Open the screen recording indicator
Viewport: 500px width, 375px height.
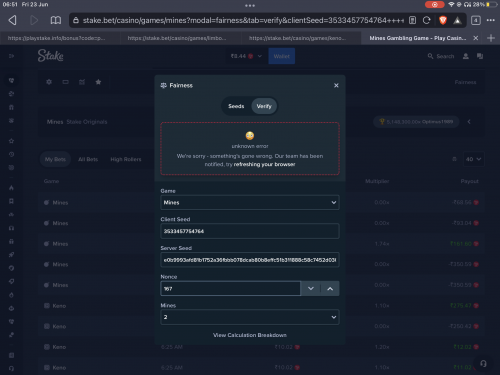click(x=434, y=5)
